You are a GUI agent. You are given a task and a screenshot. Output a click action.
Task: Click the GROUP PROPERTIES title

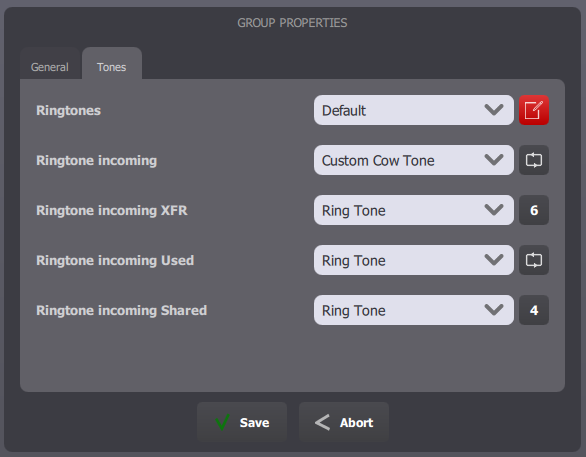(292, 23)
